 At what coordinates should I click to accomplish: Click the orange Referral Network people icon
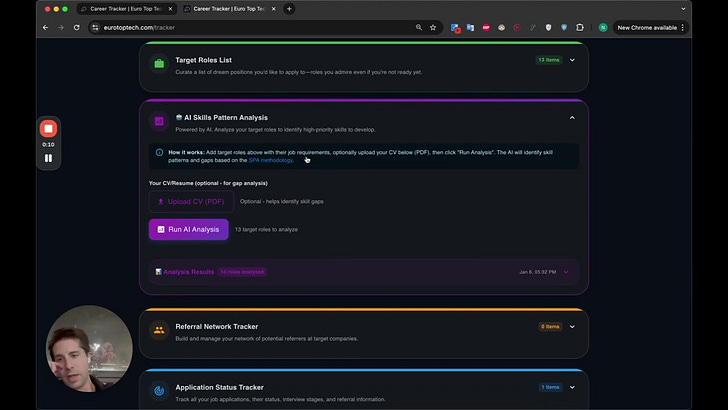pyautogui.click(x=159, y=330)
